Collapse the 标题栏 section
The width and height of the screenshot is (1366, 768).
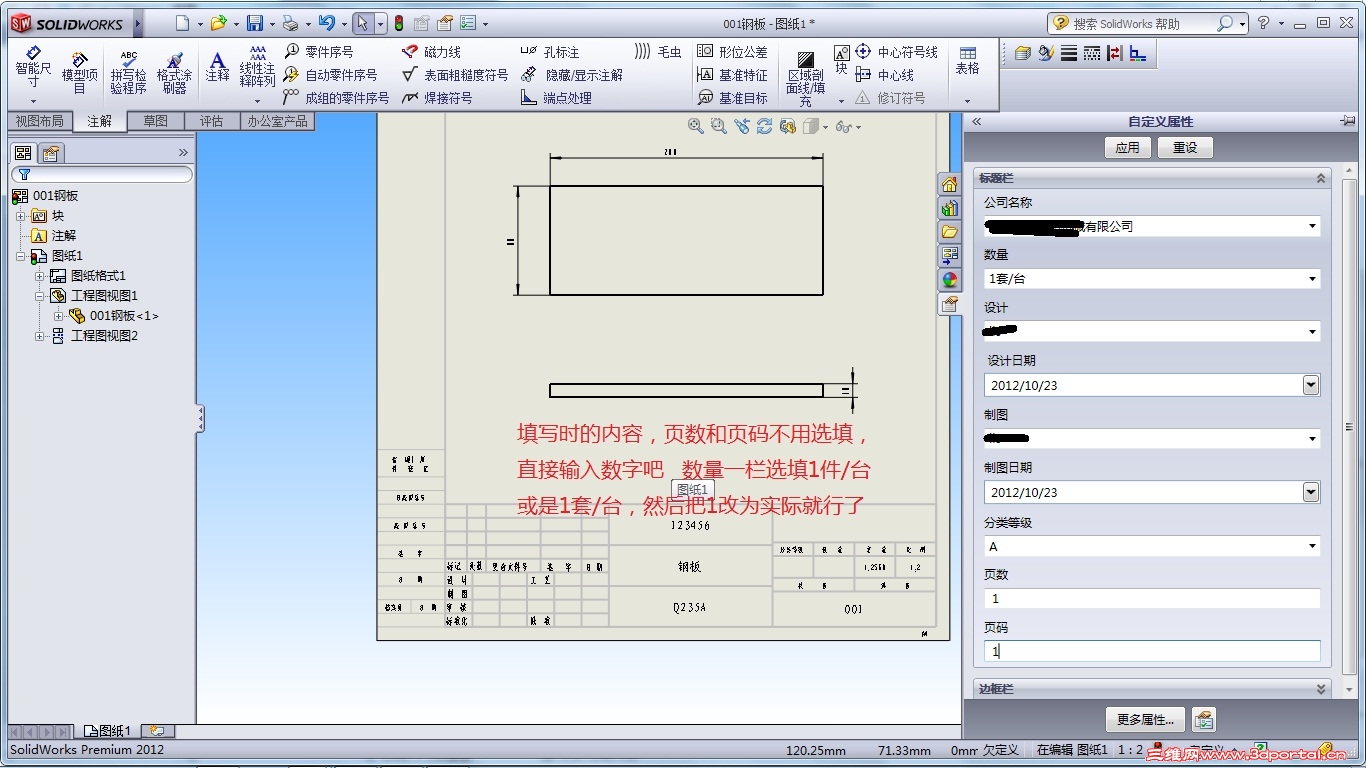[x=1321, y=178]
